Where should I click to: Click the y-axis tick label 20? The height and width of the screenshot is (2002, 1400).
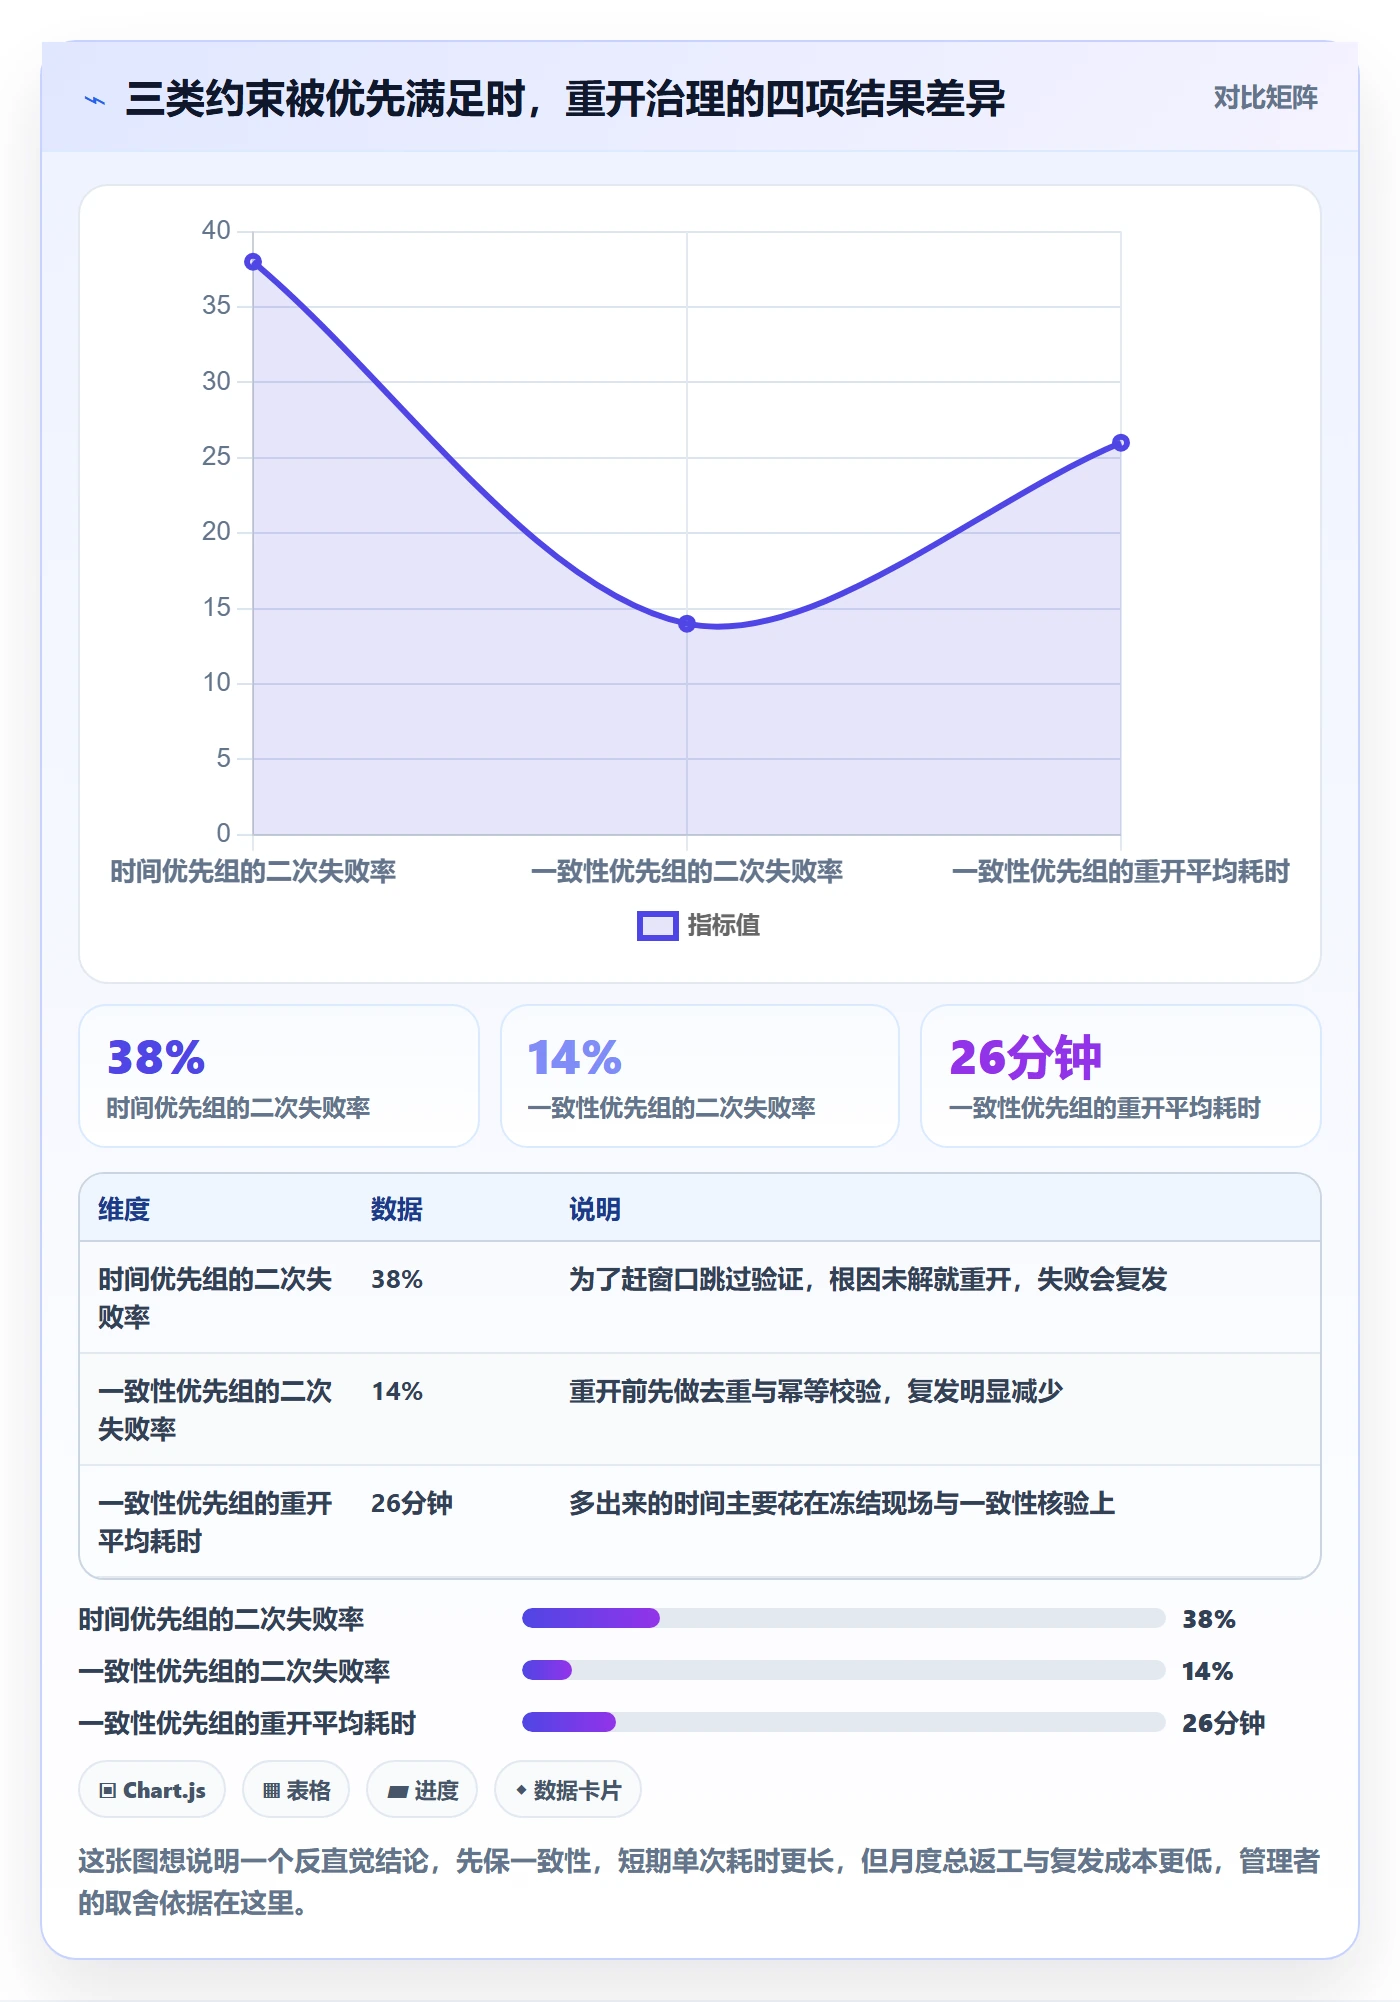click(x=216, y=531)
